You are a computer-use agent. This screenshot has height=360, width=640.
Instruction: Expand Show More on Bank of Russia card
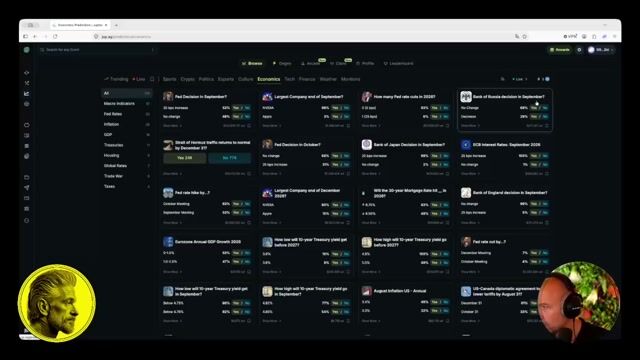click(470, 126)
